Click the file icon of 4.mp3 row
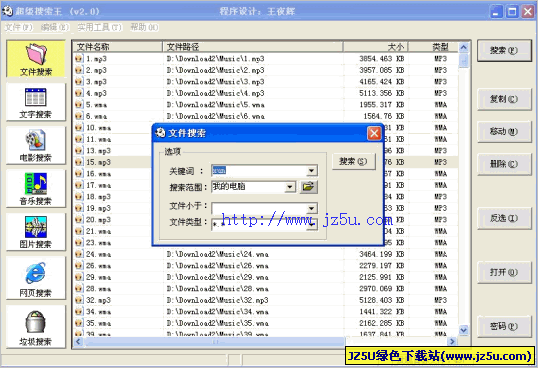The image size is (538, 368). tap(79, 93)
